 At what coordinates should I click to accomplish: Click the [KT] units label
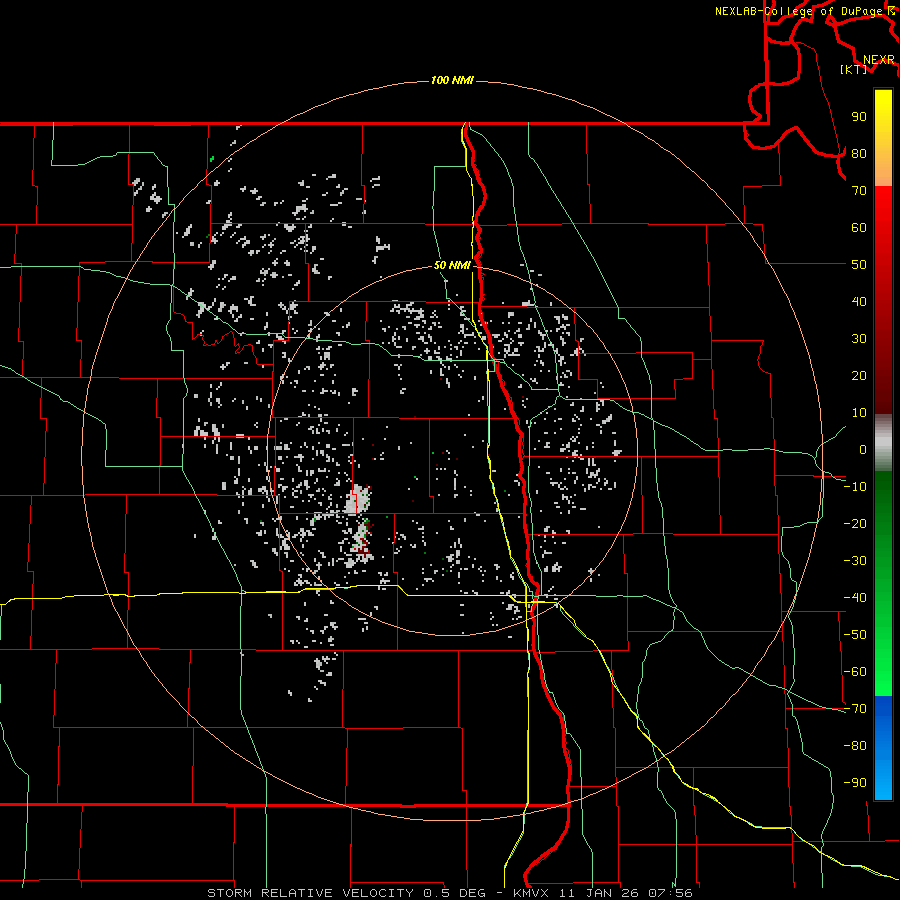coord(854,69)
